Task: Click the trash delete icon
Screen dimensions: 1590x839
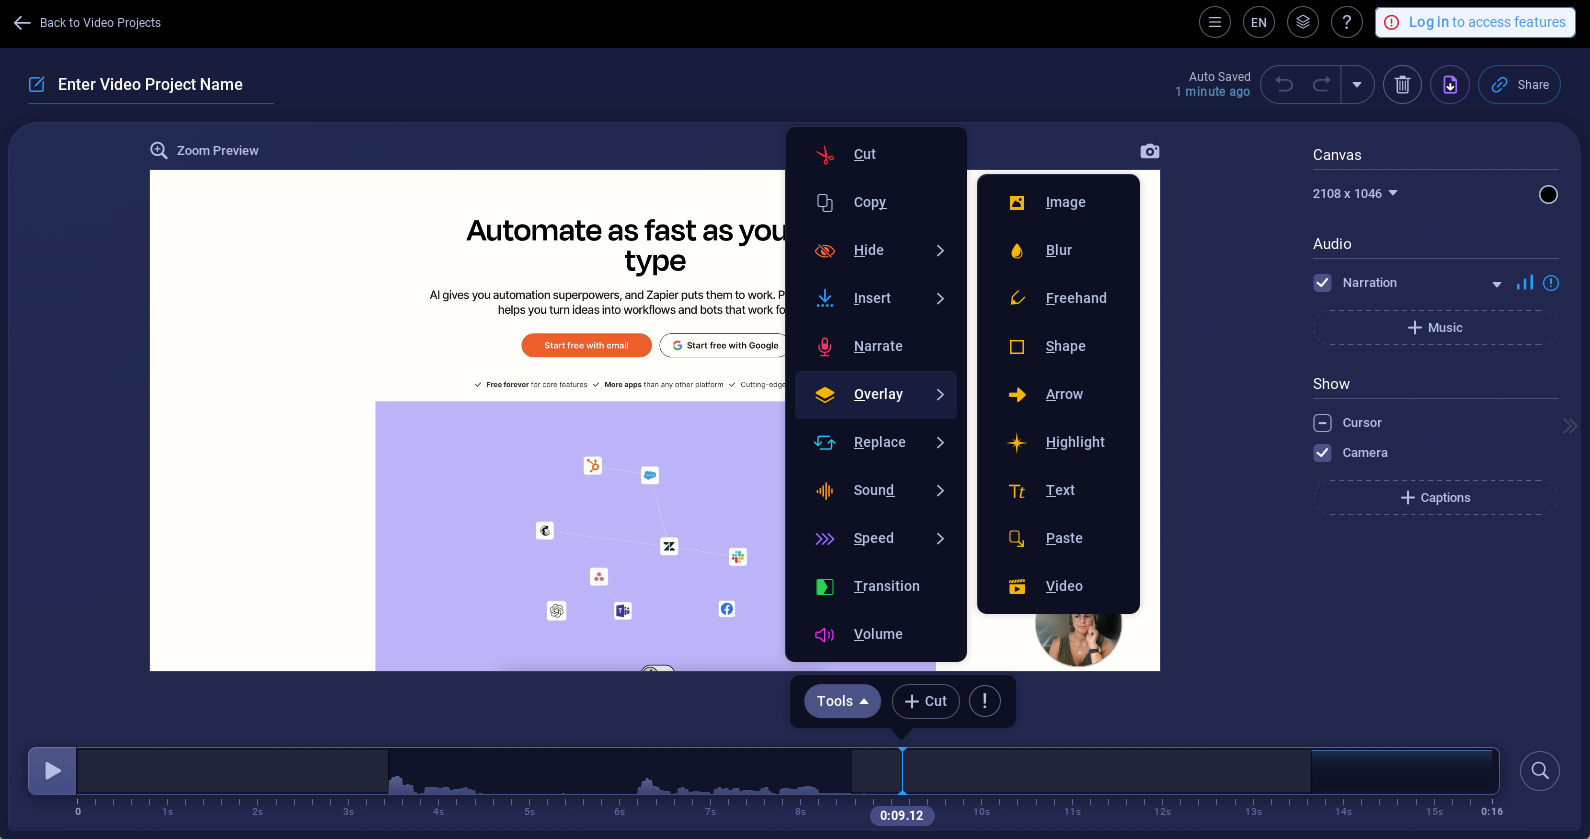Action: 1402,85
